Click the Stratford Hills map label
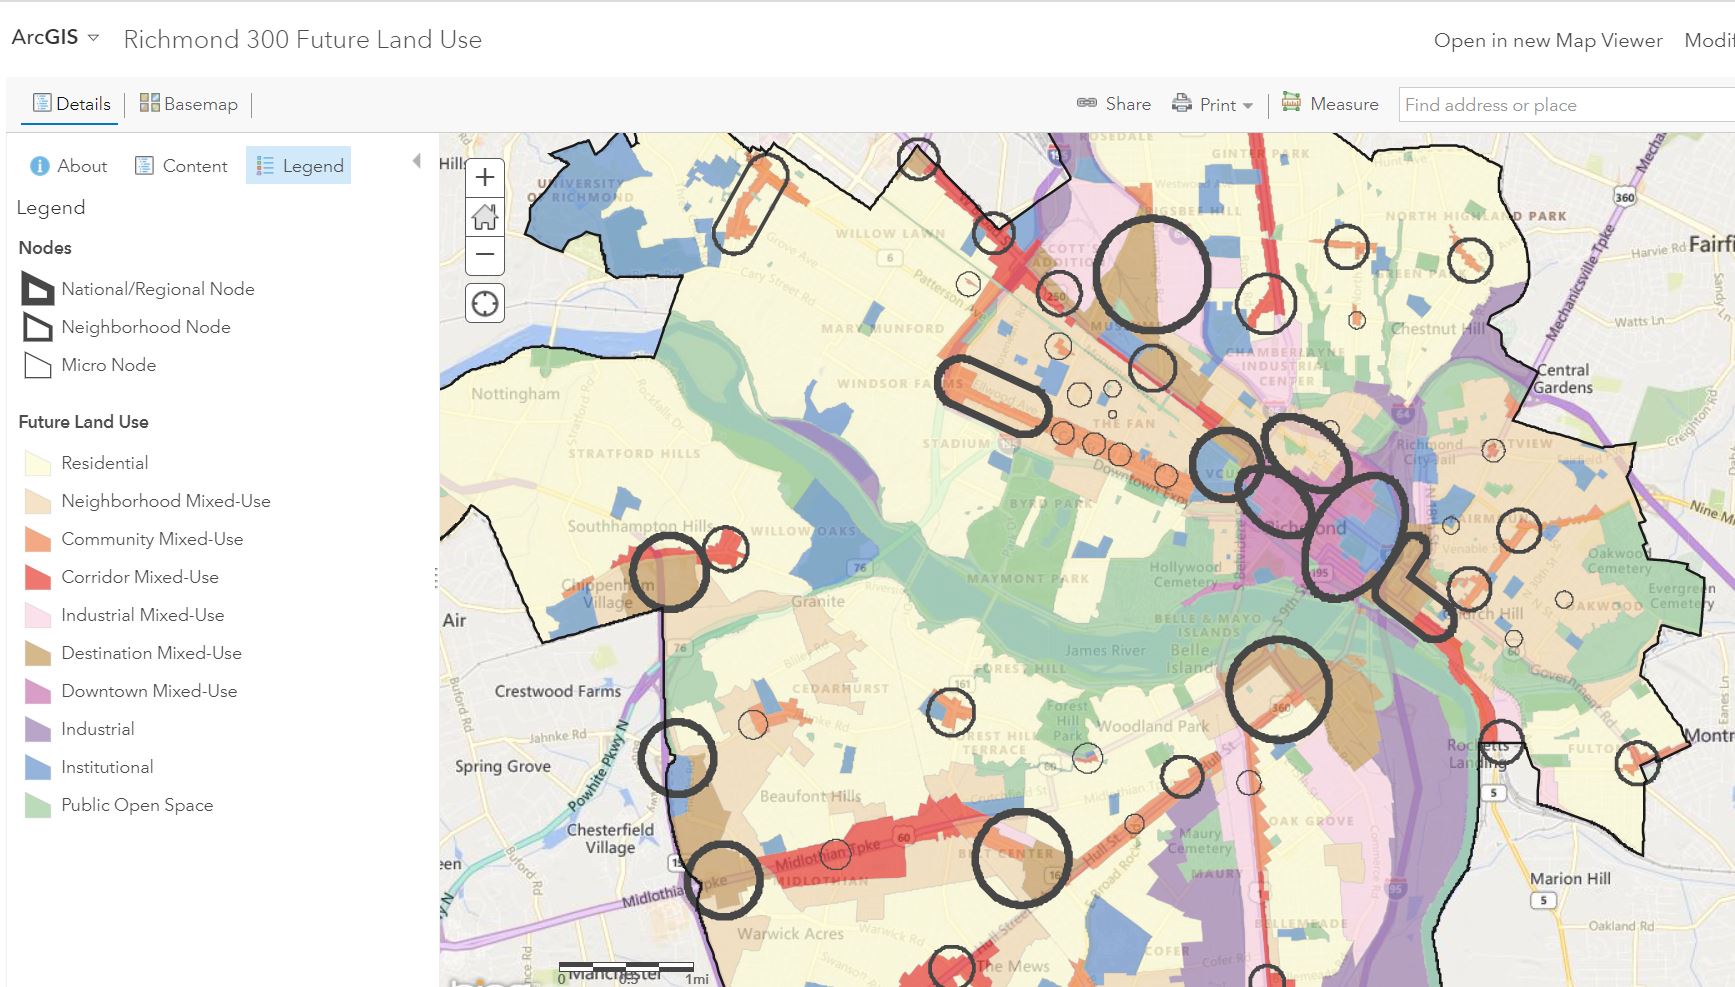Image resolution: width=1735 pixels, height=987 pixels. click(x=634, y=454)
